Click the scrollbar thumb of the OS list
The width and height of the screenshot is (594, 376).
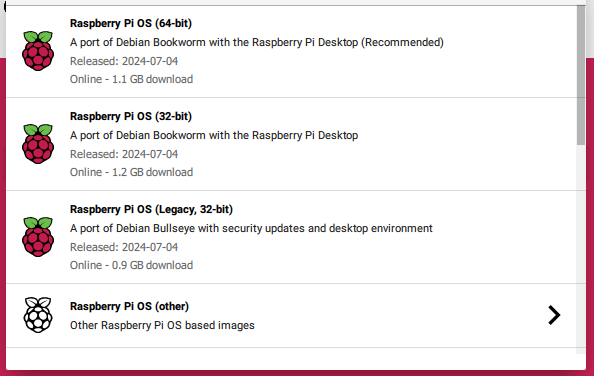tap(581, 75)
